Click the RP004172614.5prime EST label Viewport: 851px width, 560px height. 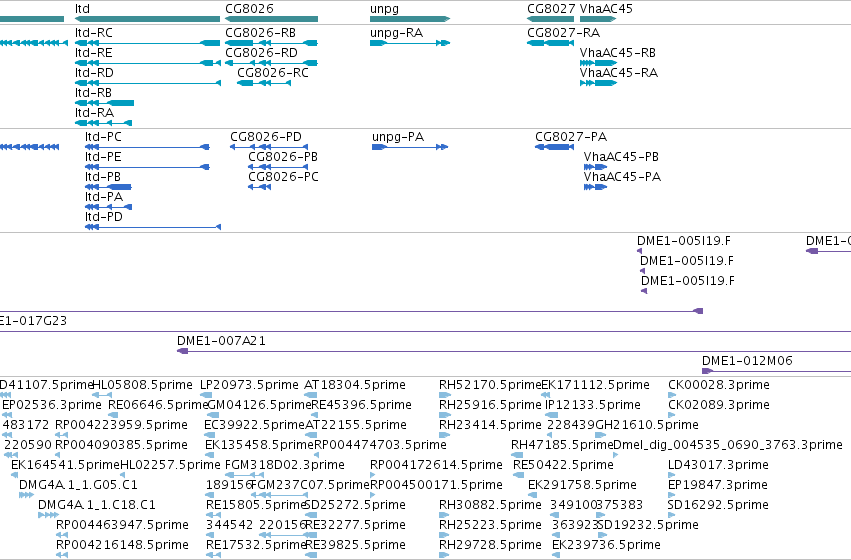click(x=436, y=465)
